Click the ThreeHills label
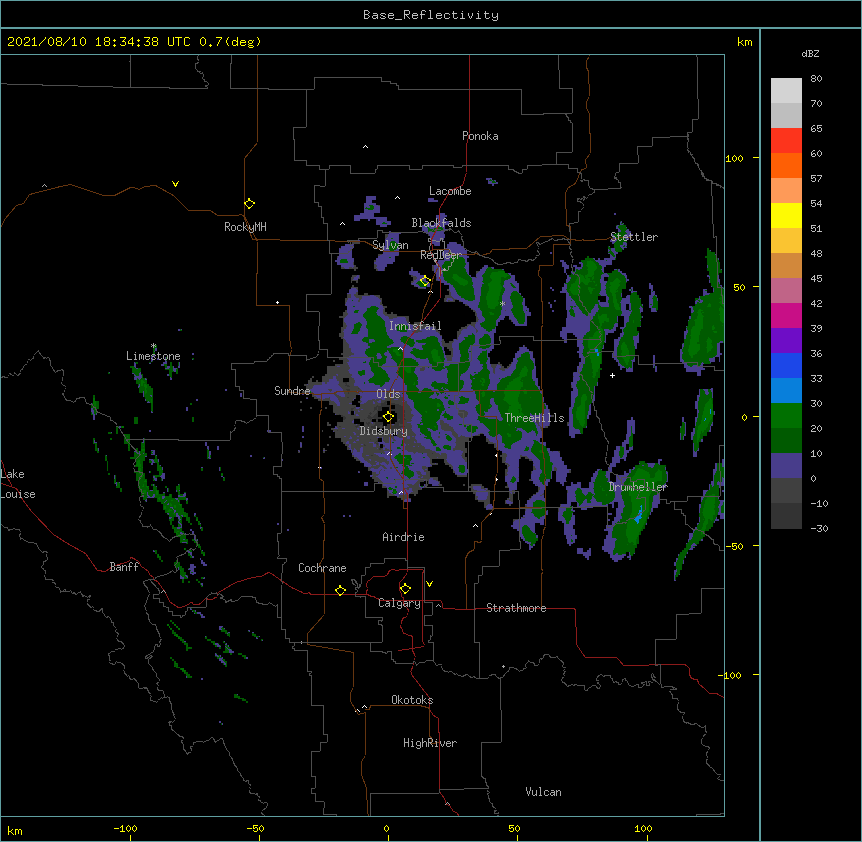Image resolution: width=862 pixels, height=842 pixels. pyautogui.click(x=534, y=418)
